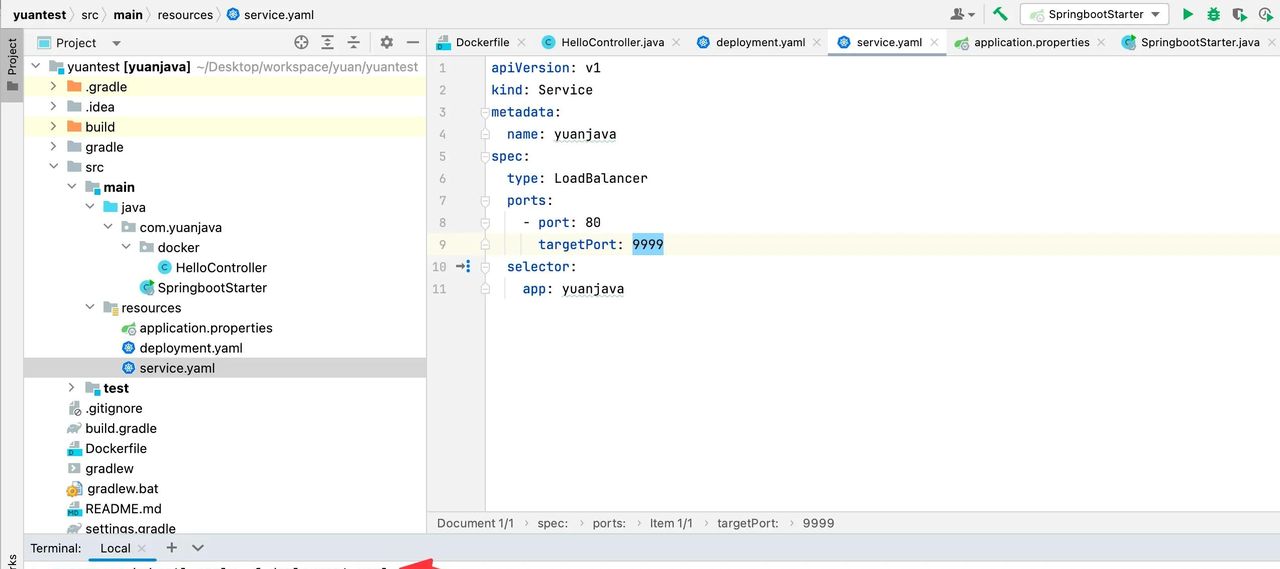The image size is (1280, 569).
Task: Open build.gradle in project tree
Action: tap(121, 428)
